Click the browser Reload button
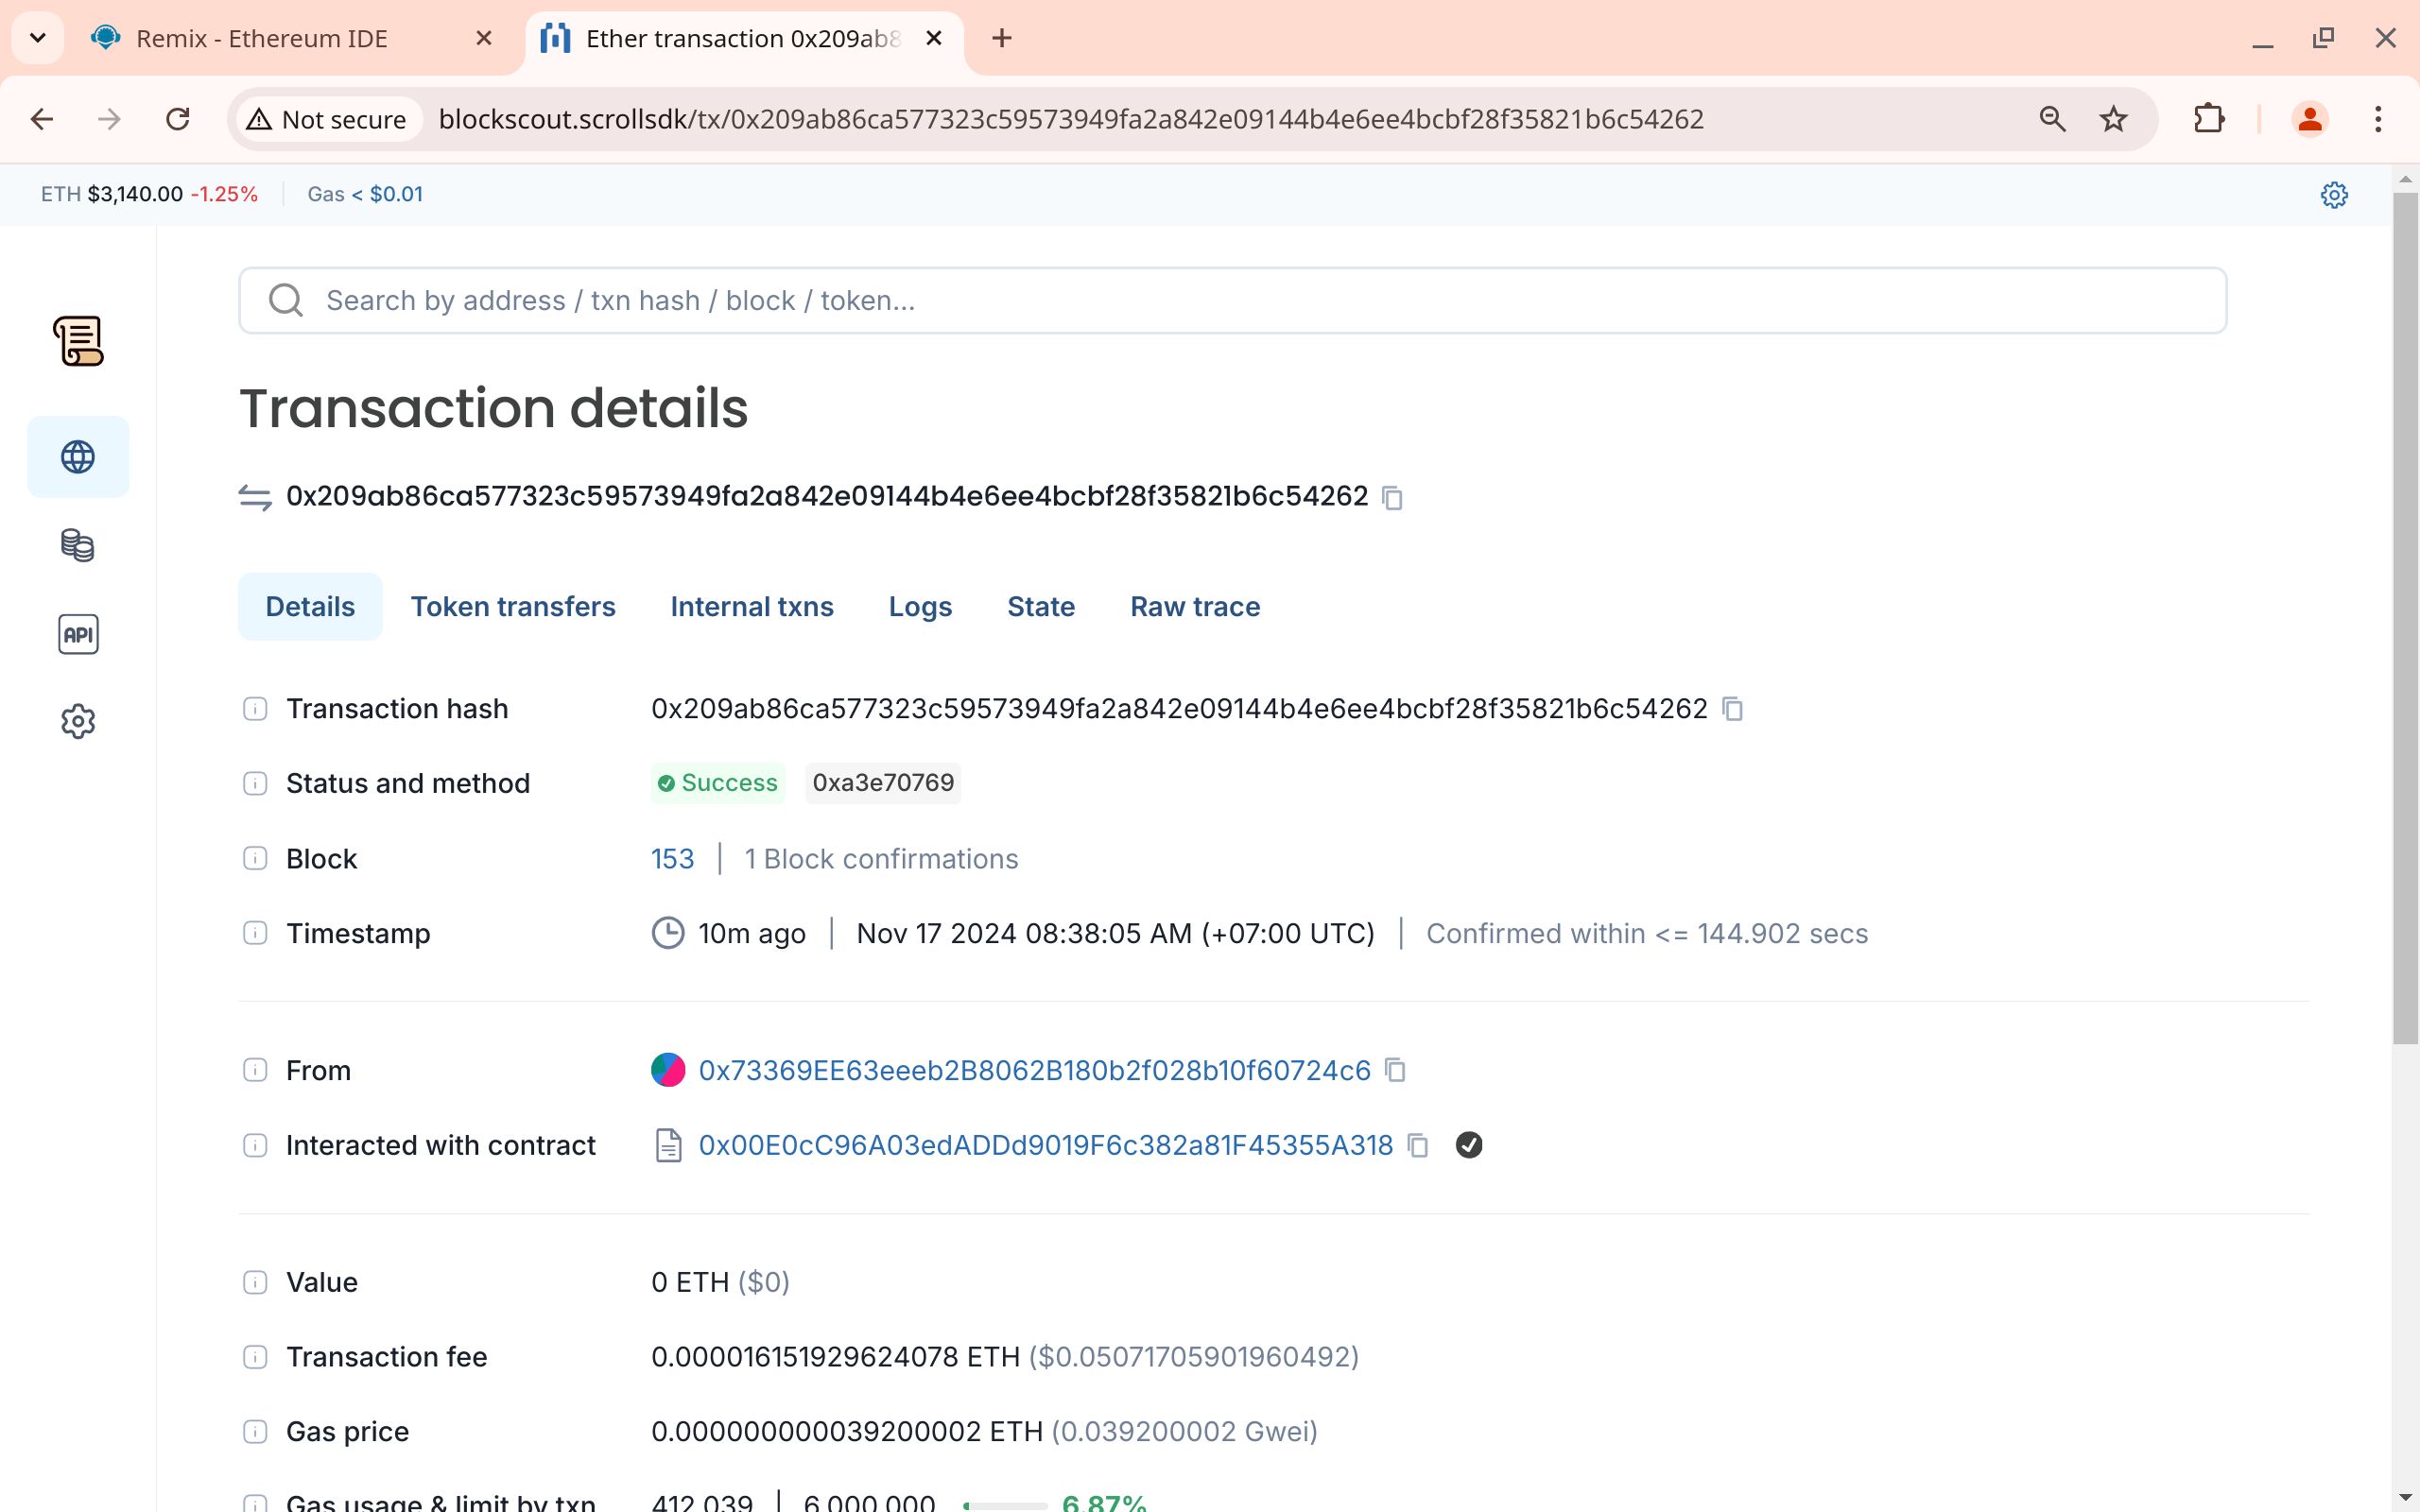Image resolution: width=2420 pixels, height=1512 pixels. tap(178, 119)
